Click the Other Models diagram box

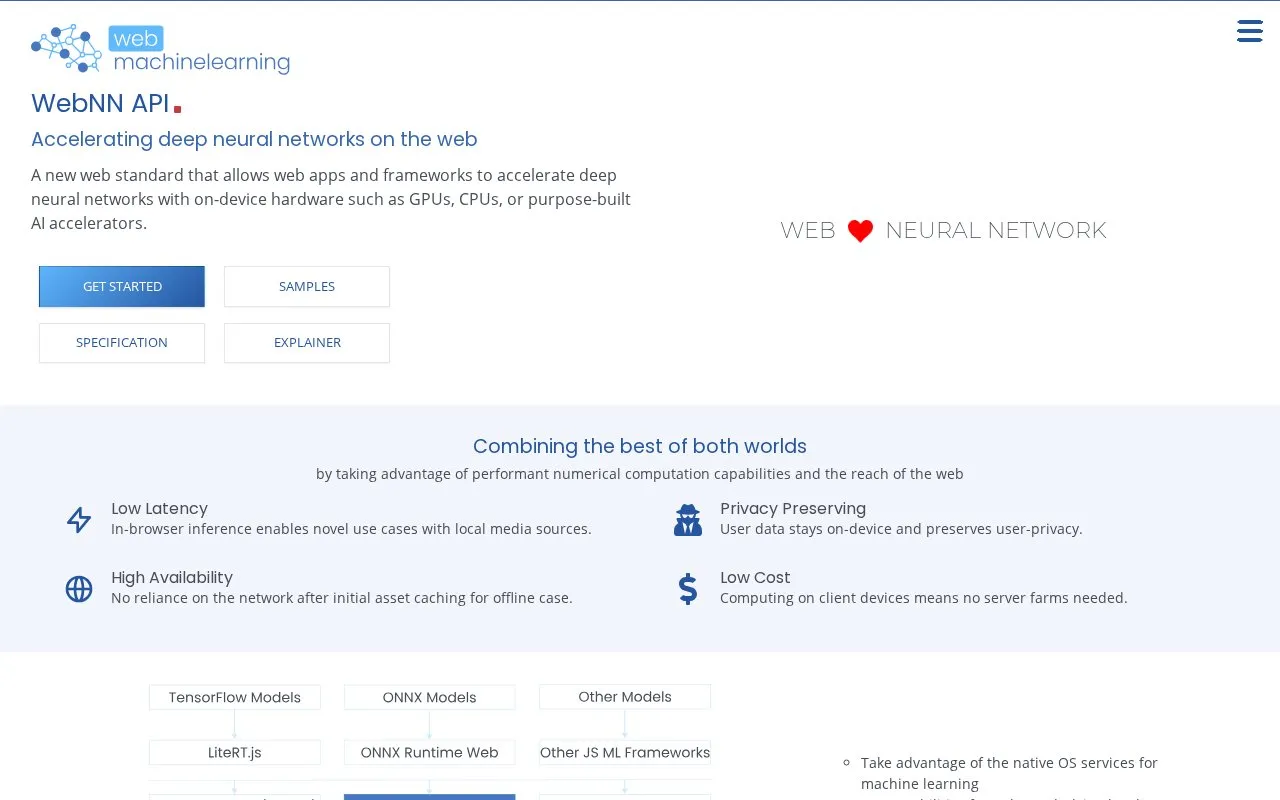pyautogui.click(x=625, y=697)
